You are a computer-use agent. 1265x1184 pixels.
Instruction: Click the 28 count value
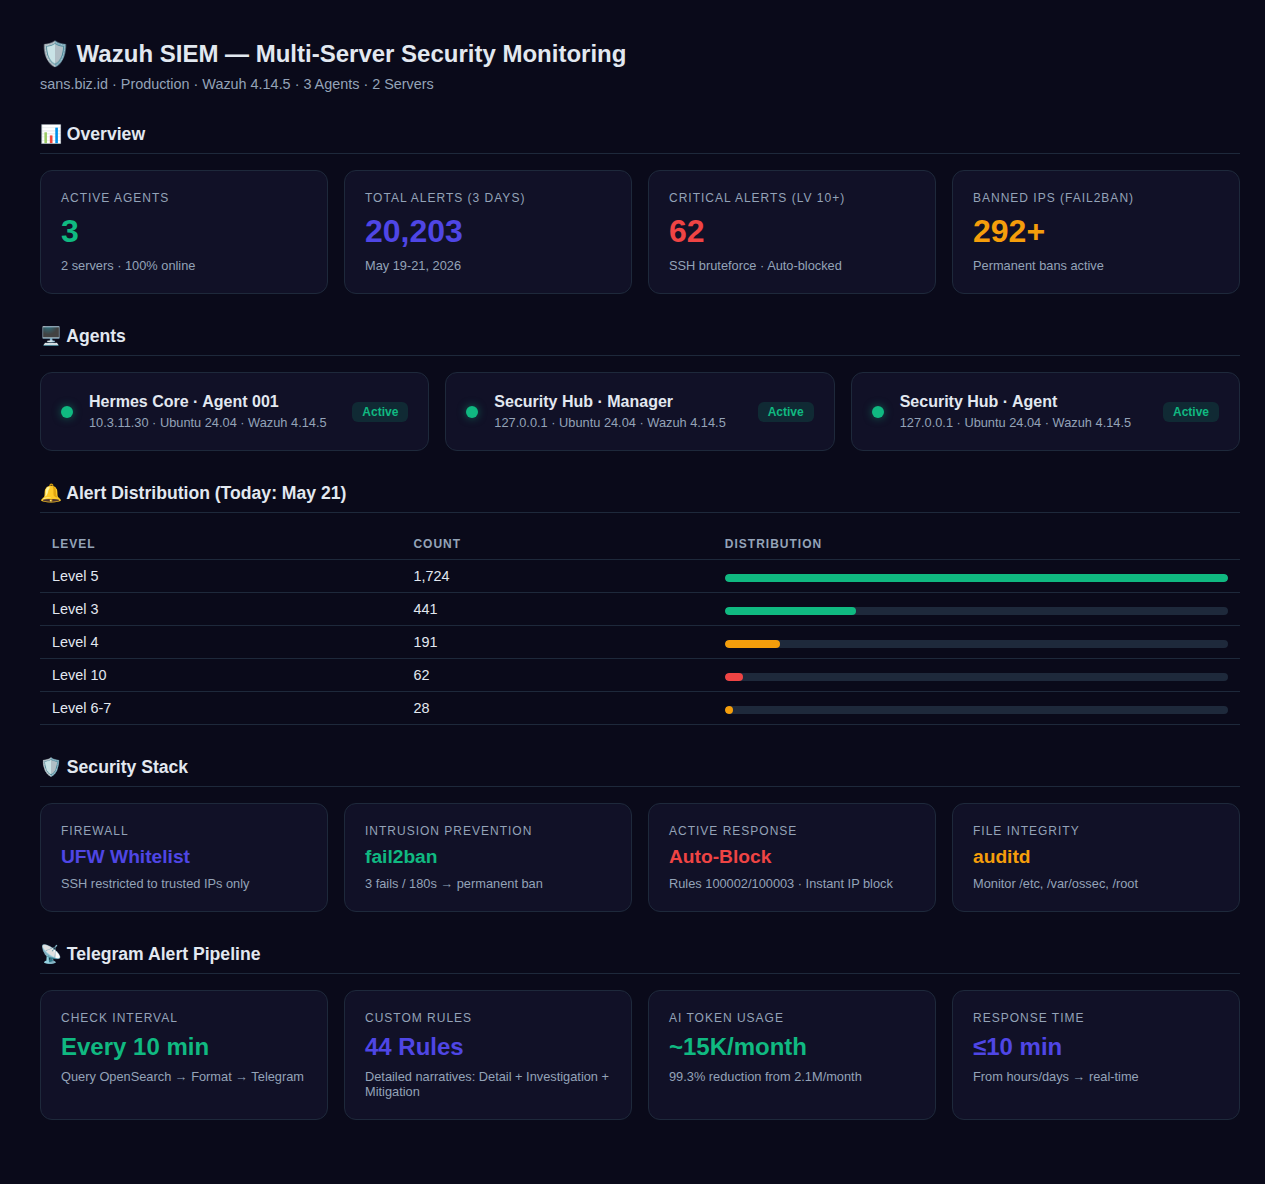[421, 708]
